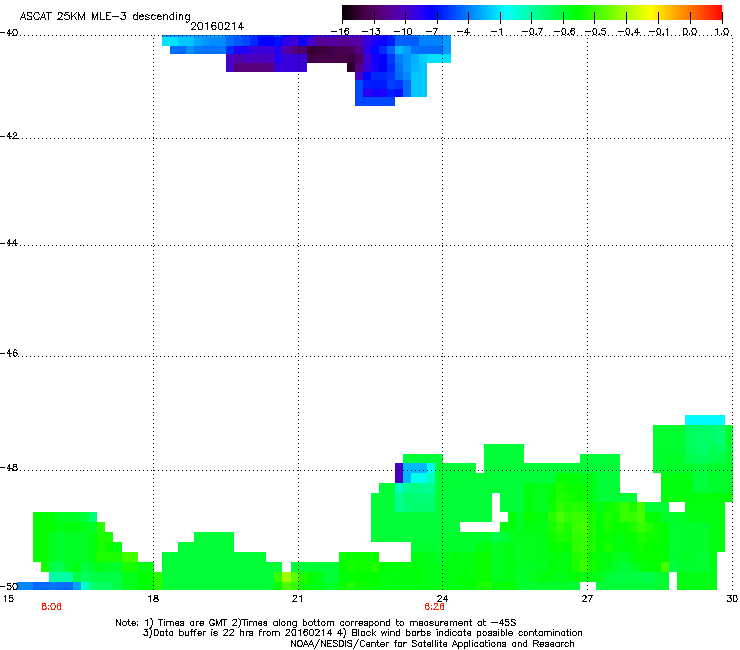Click the NOAA/NESDIS Center for Satellite Applications credit
Viewport: 740px width, 650px height.
pyautogui.click(x=432, y=644)
